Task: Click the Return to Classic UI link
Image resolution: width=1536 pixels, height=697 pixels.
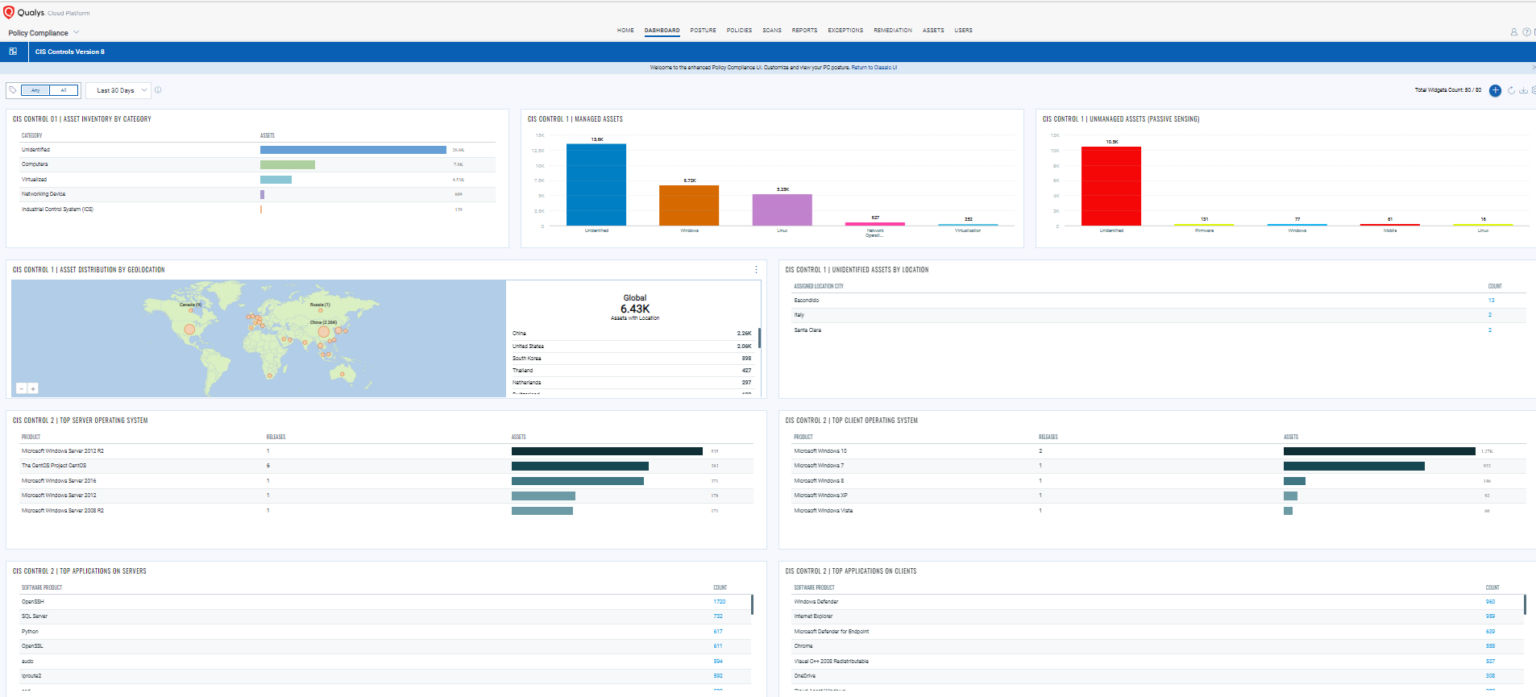Action: point(874,66)
